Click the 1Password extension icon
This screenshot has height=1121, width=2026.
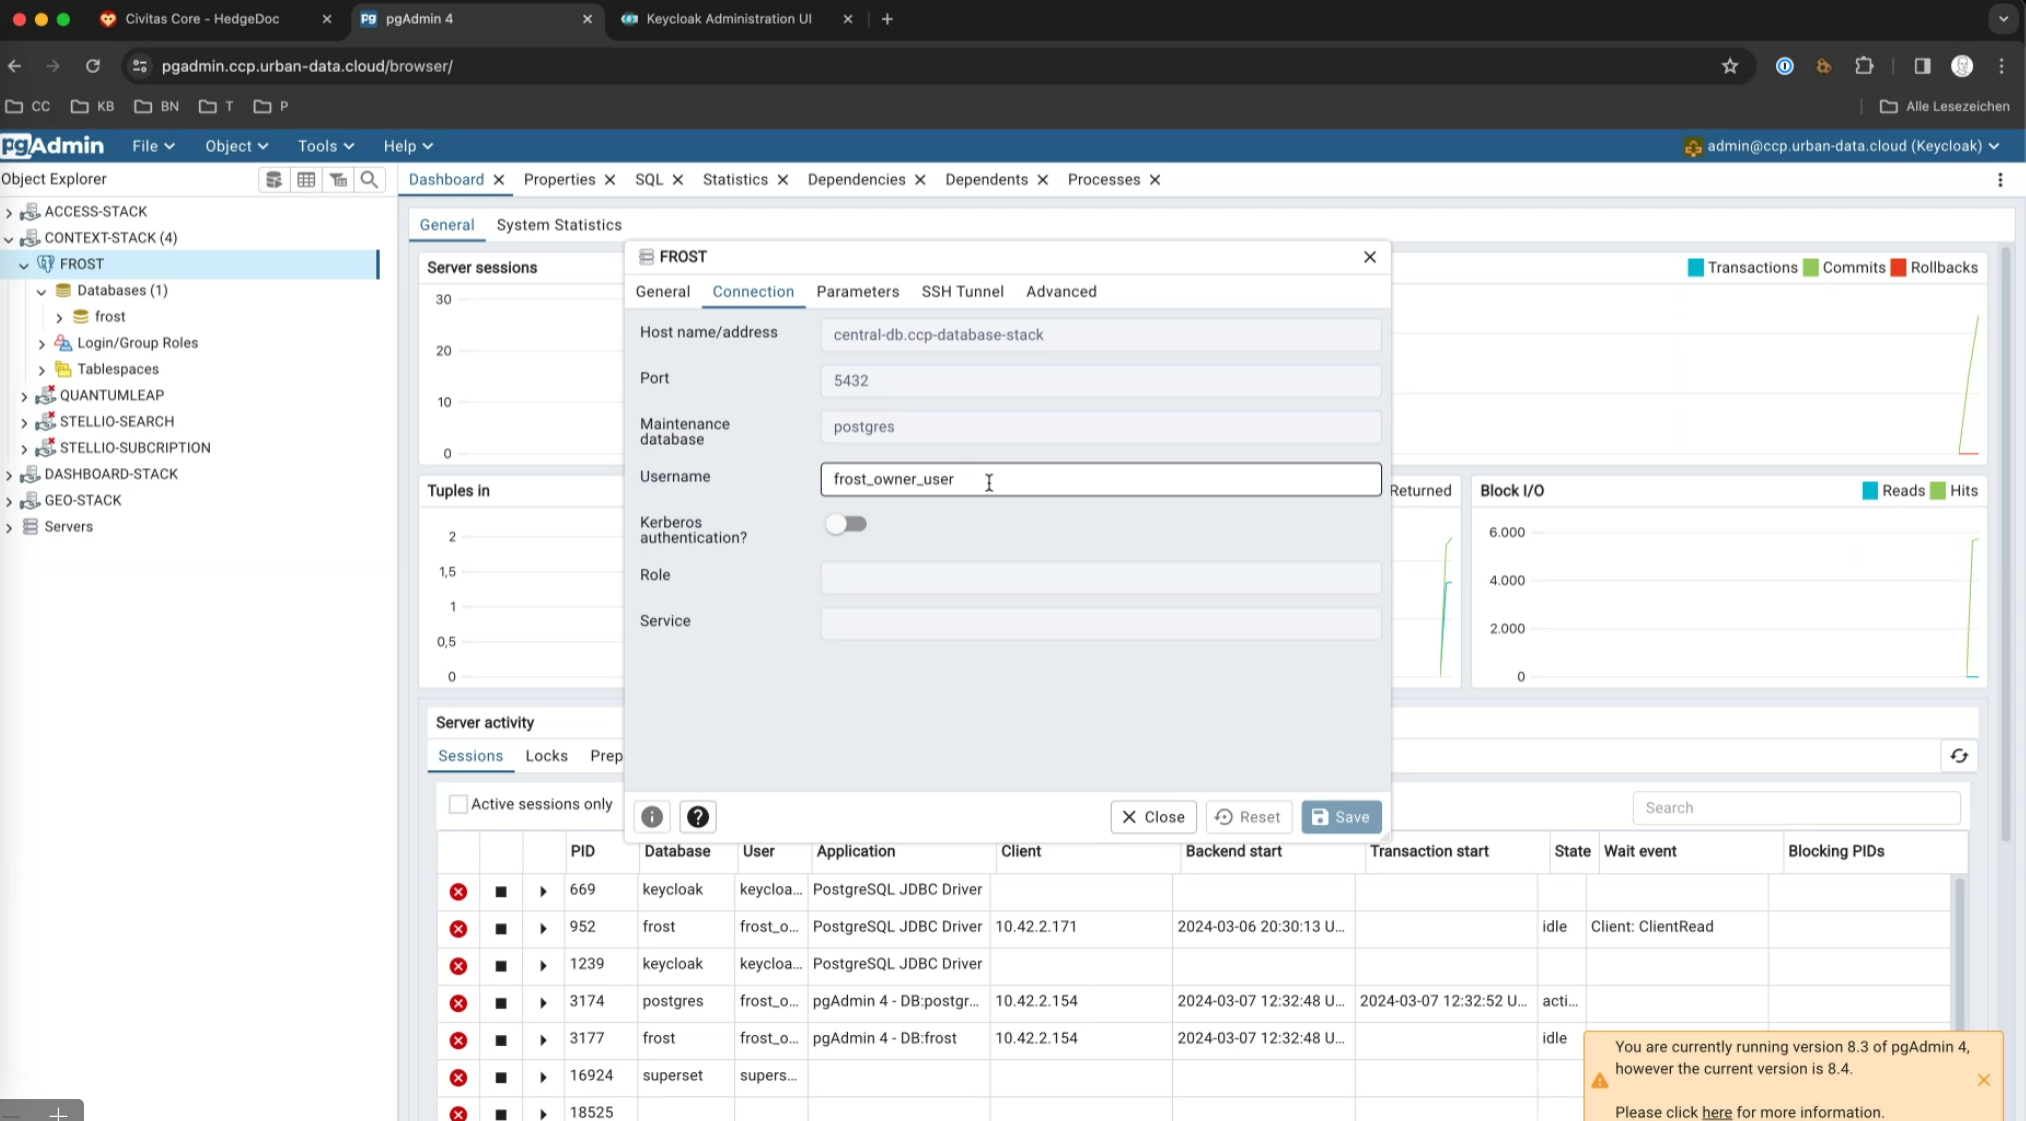click(1785, 66)
